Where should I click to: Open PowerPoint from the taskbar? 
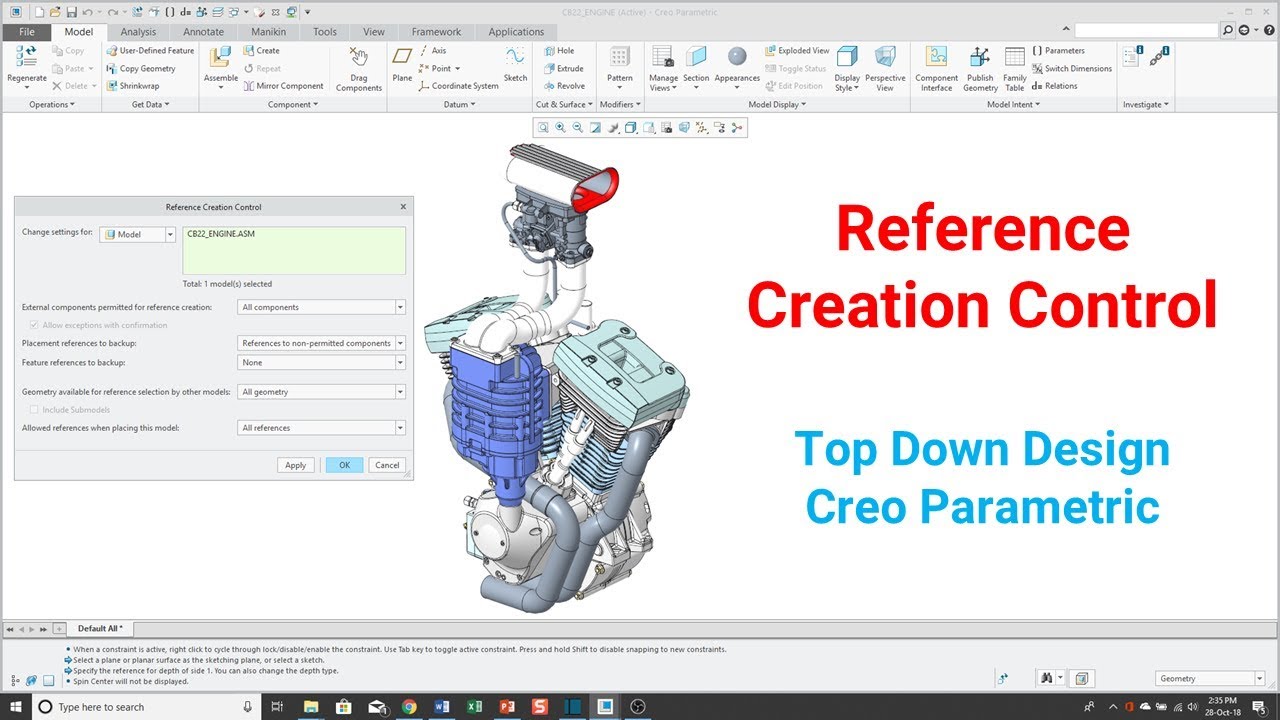[x=507, y=707]
